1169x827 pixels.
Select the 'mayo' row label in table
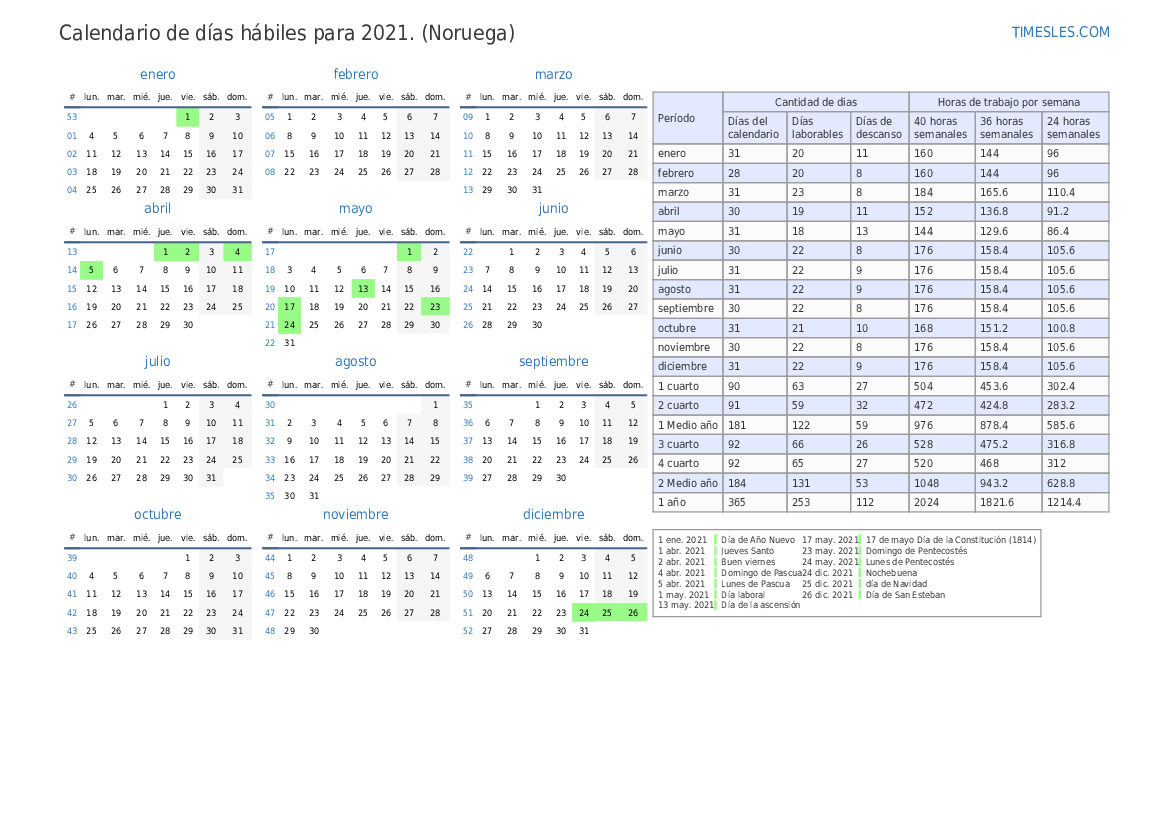tap(671, 231)
